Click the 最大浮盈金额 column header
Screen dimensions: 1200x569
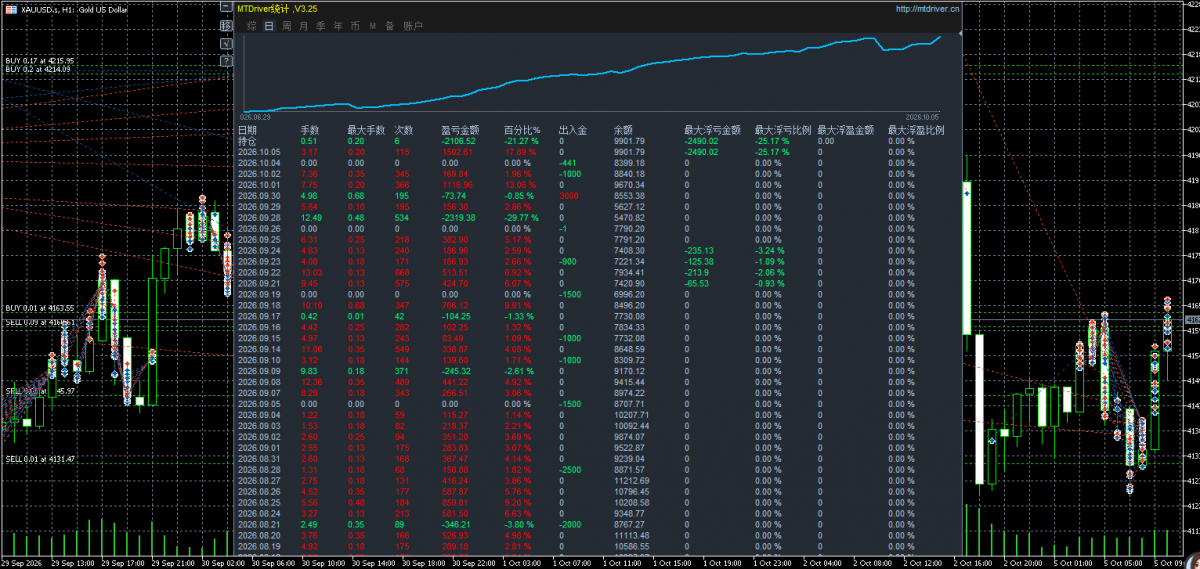[x=846, y=130]
